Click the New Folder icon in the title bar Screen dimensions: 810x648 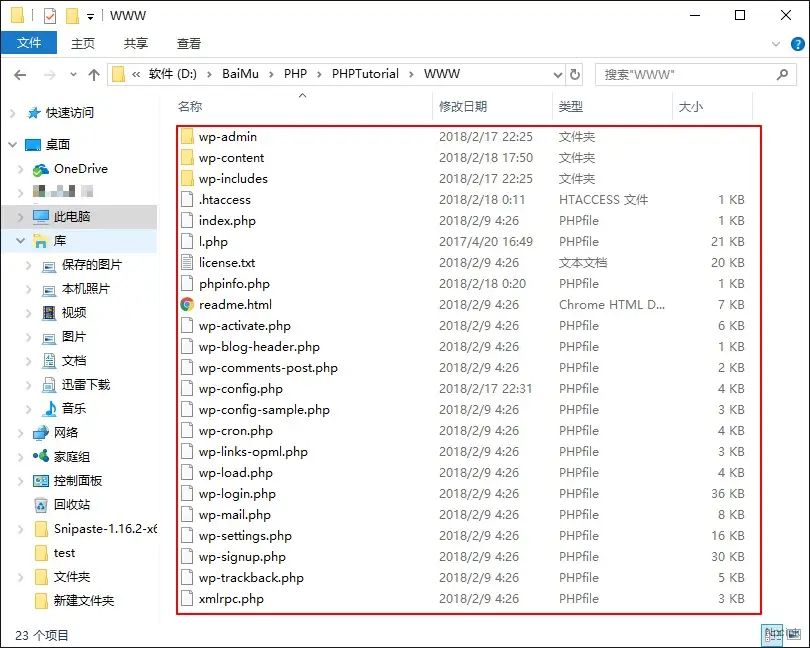72,16
